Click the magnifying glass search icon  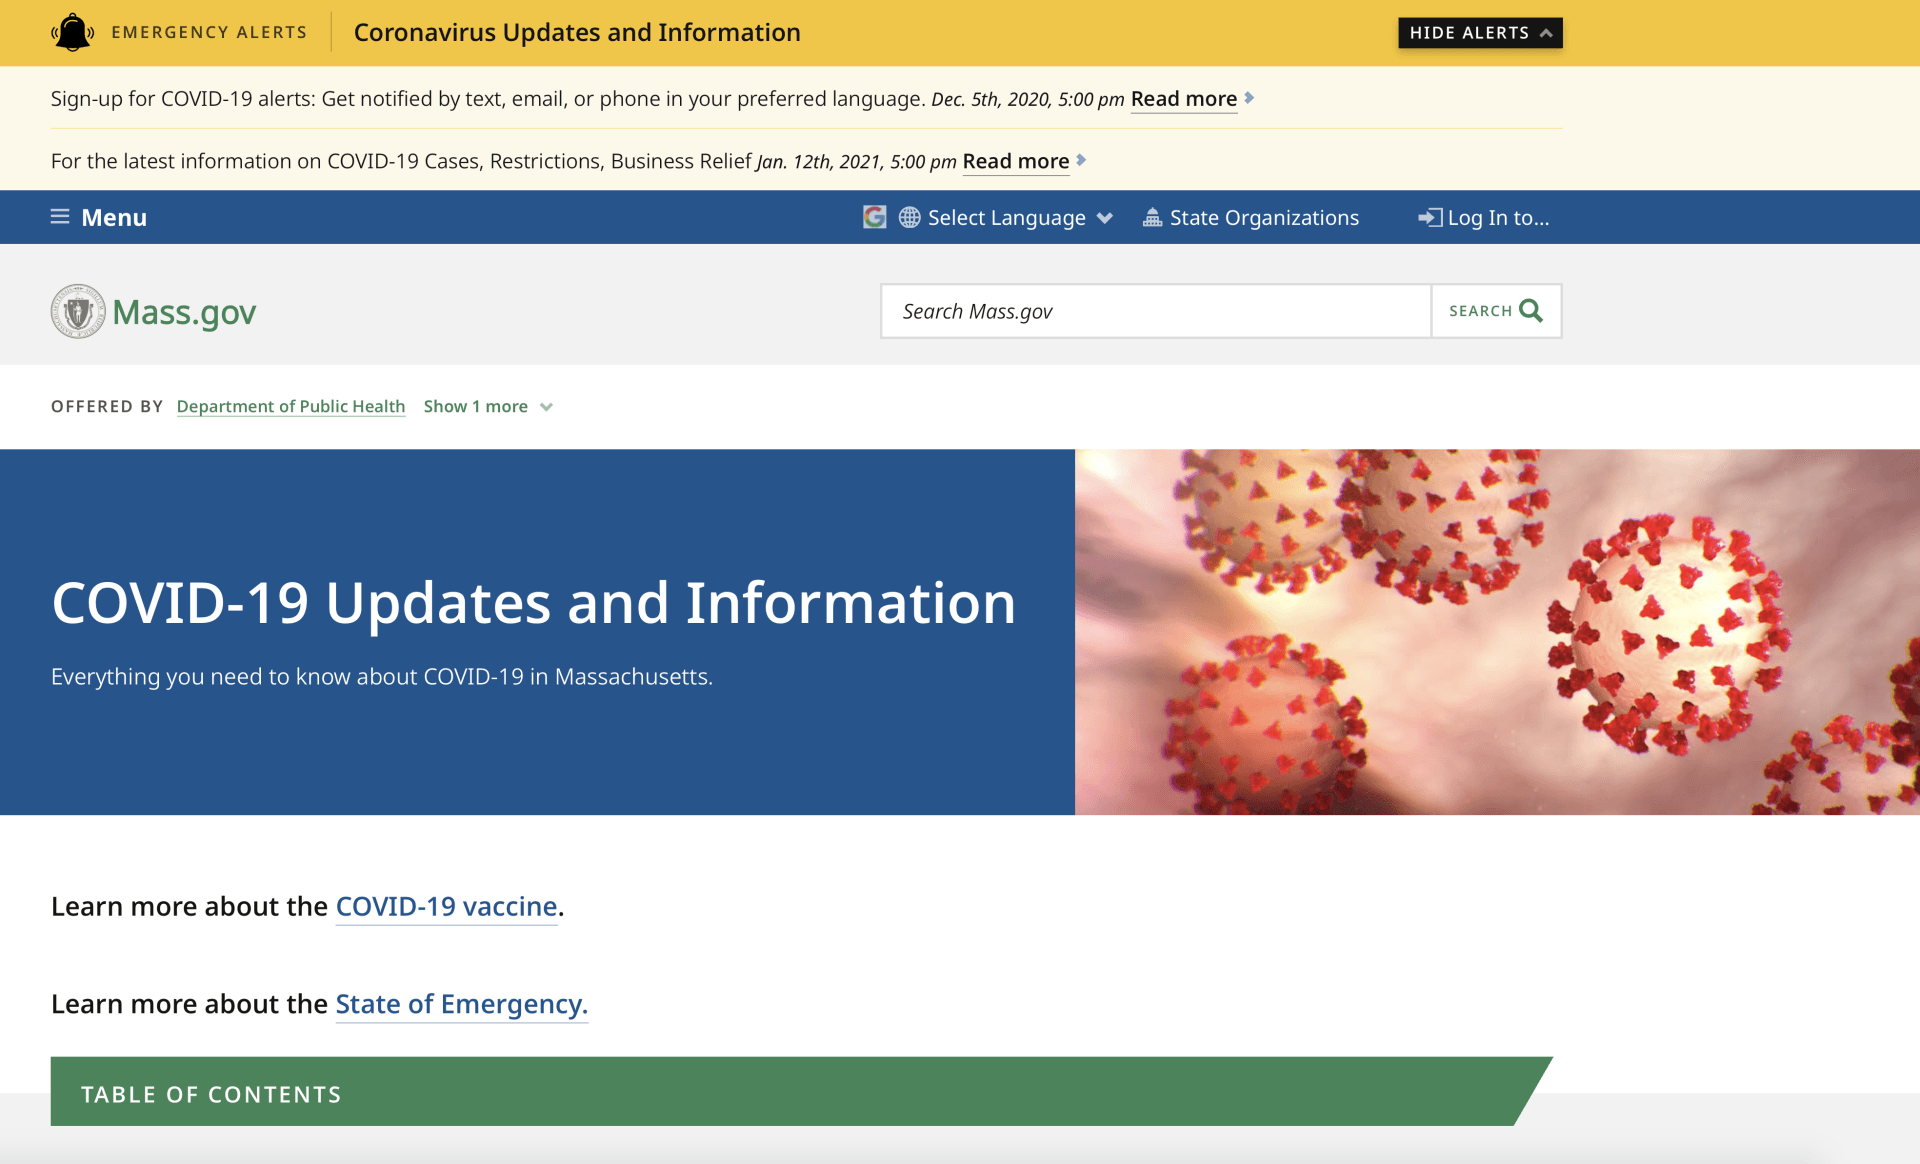1530,311
